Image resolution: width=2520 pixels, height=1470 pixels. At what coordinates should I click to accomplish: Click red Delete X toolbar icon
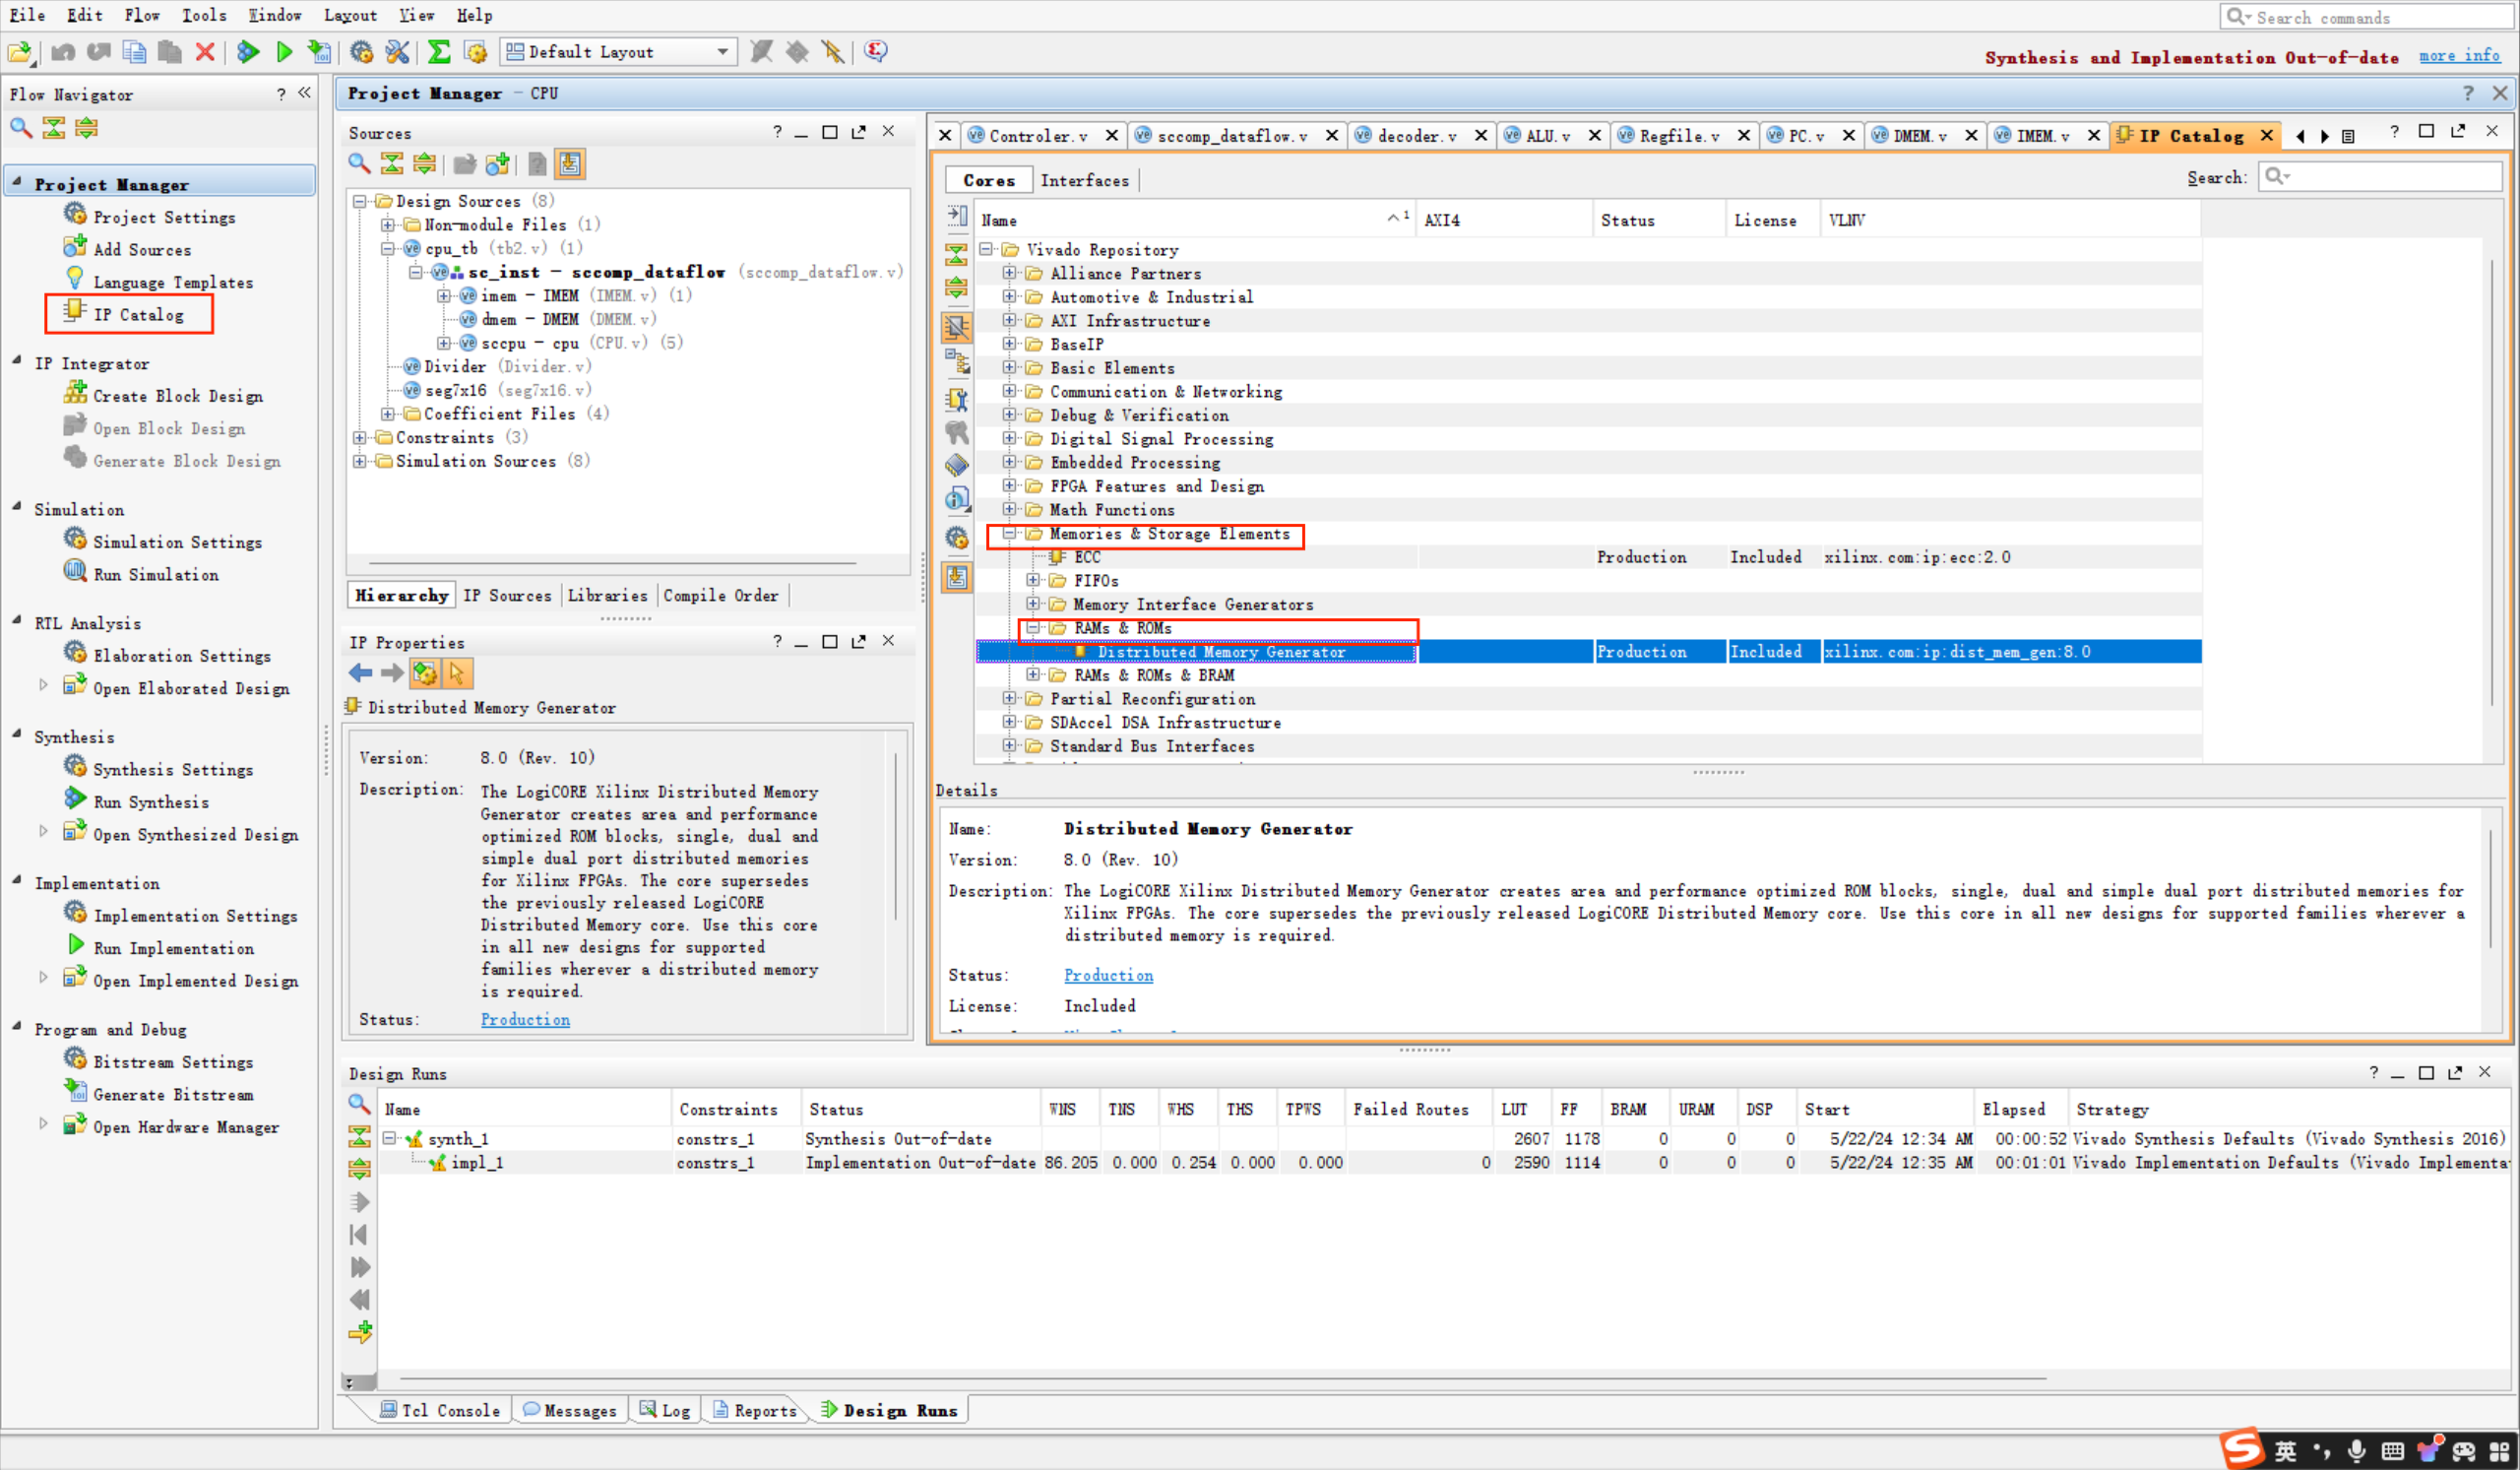205,51
